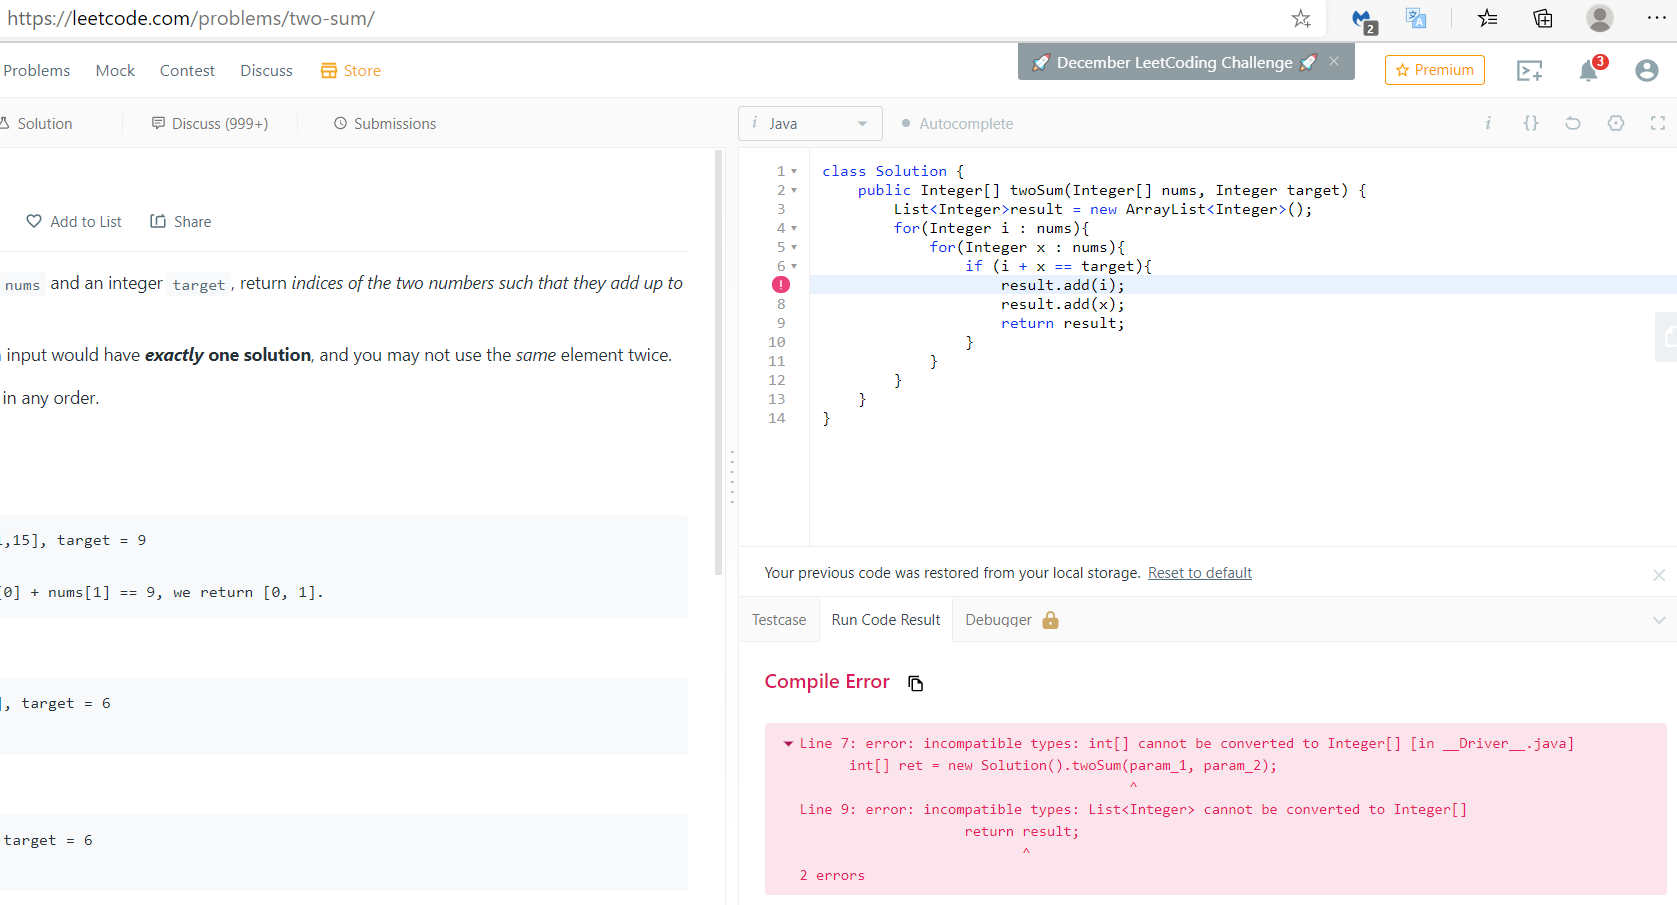Select the Run Code Result tab
The height and width of the screenshot is (905, 1677).
[886, 620]
